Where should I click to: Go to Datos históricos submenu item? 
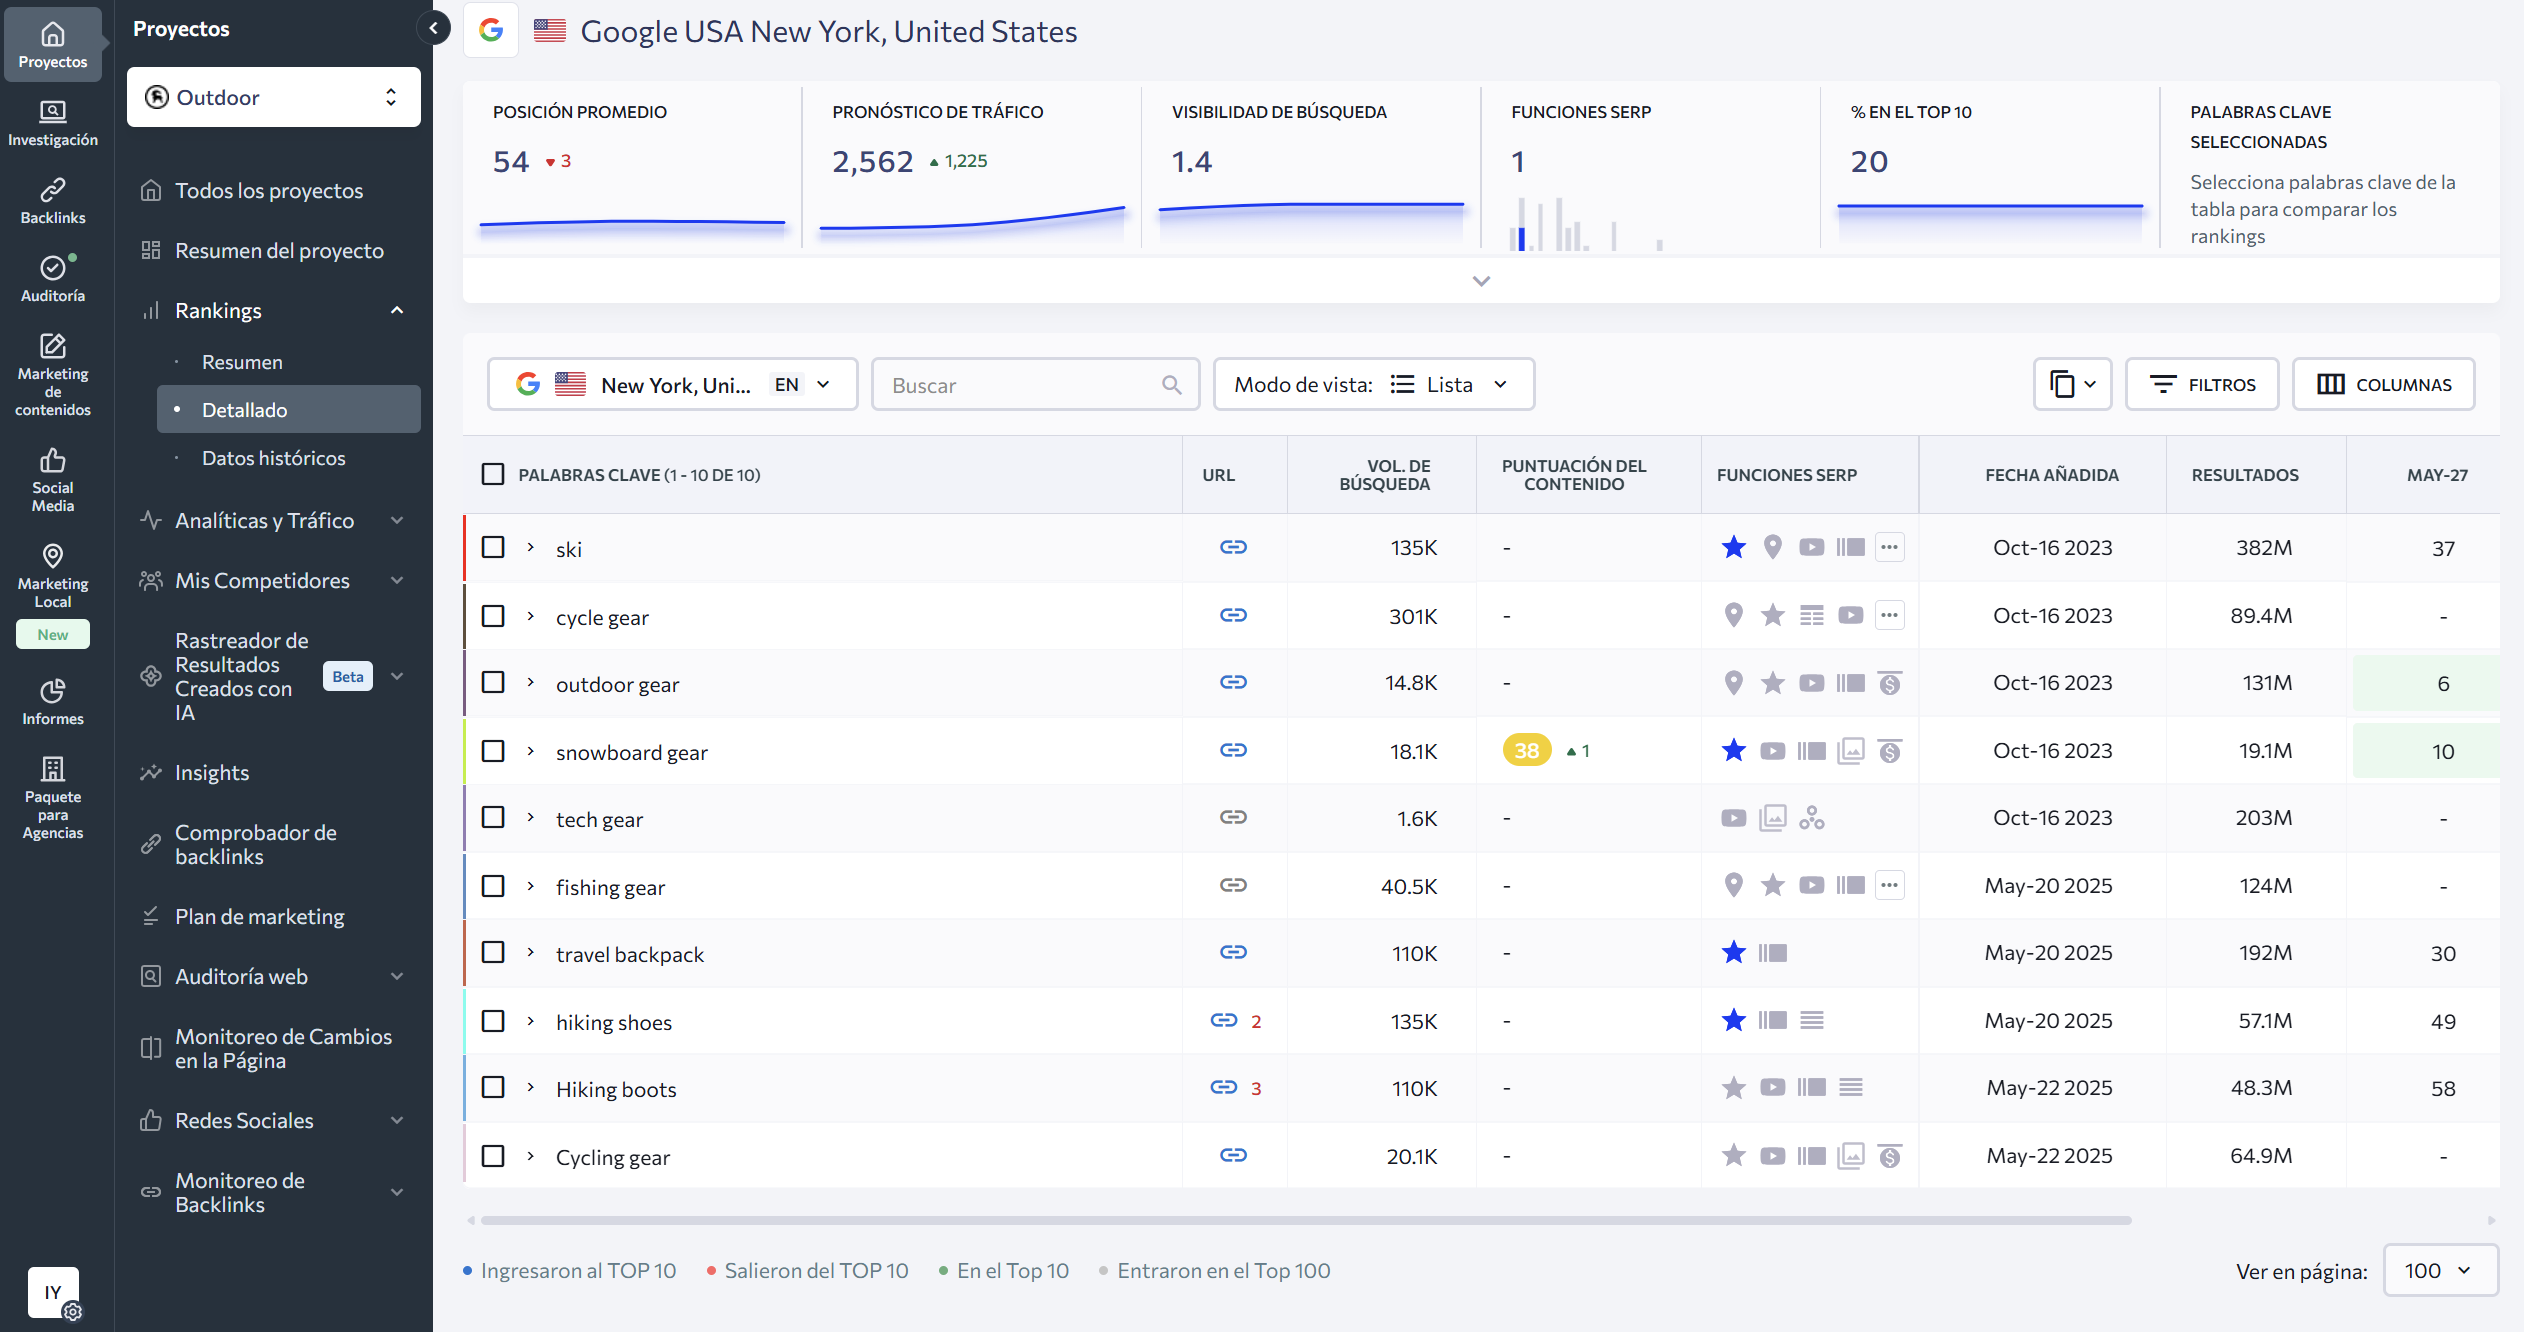[273, 458]
